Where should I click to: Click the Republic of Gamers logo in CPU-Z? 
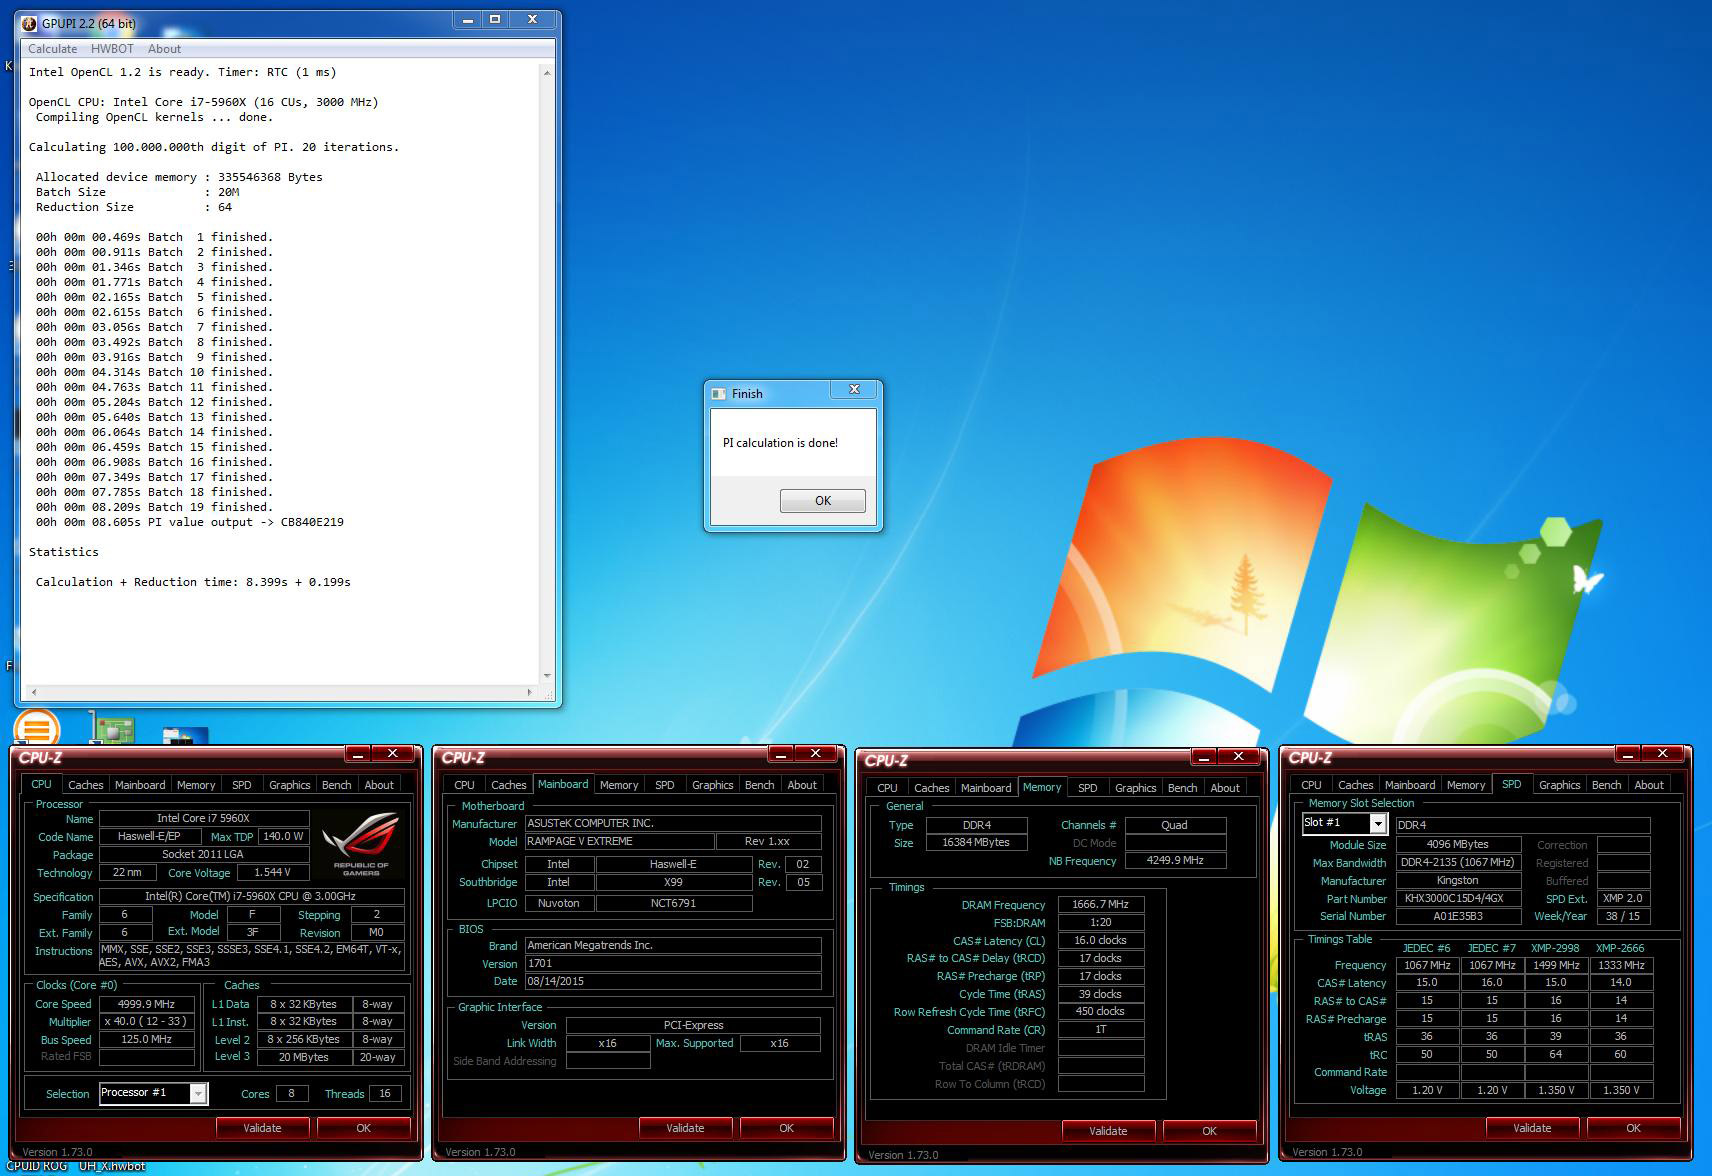(x=361, y=846)
